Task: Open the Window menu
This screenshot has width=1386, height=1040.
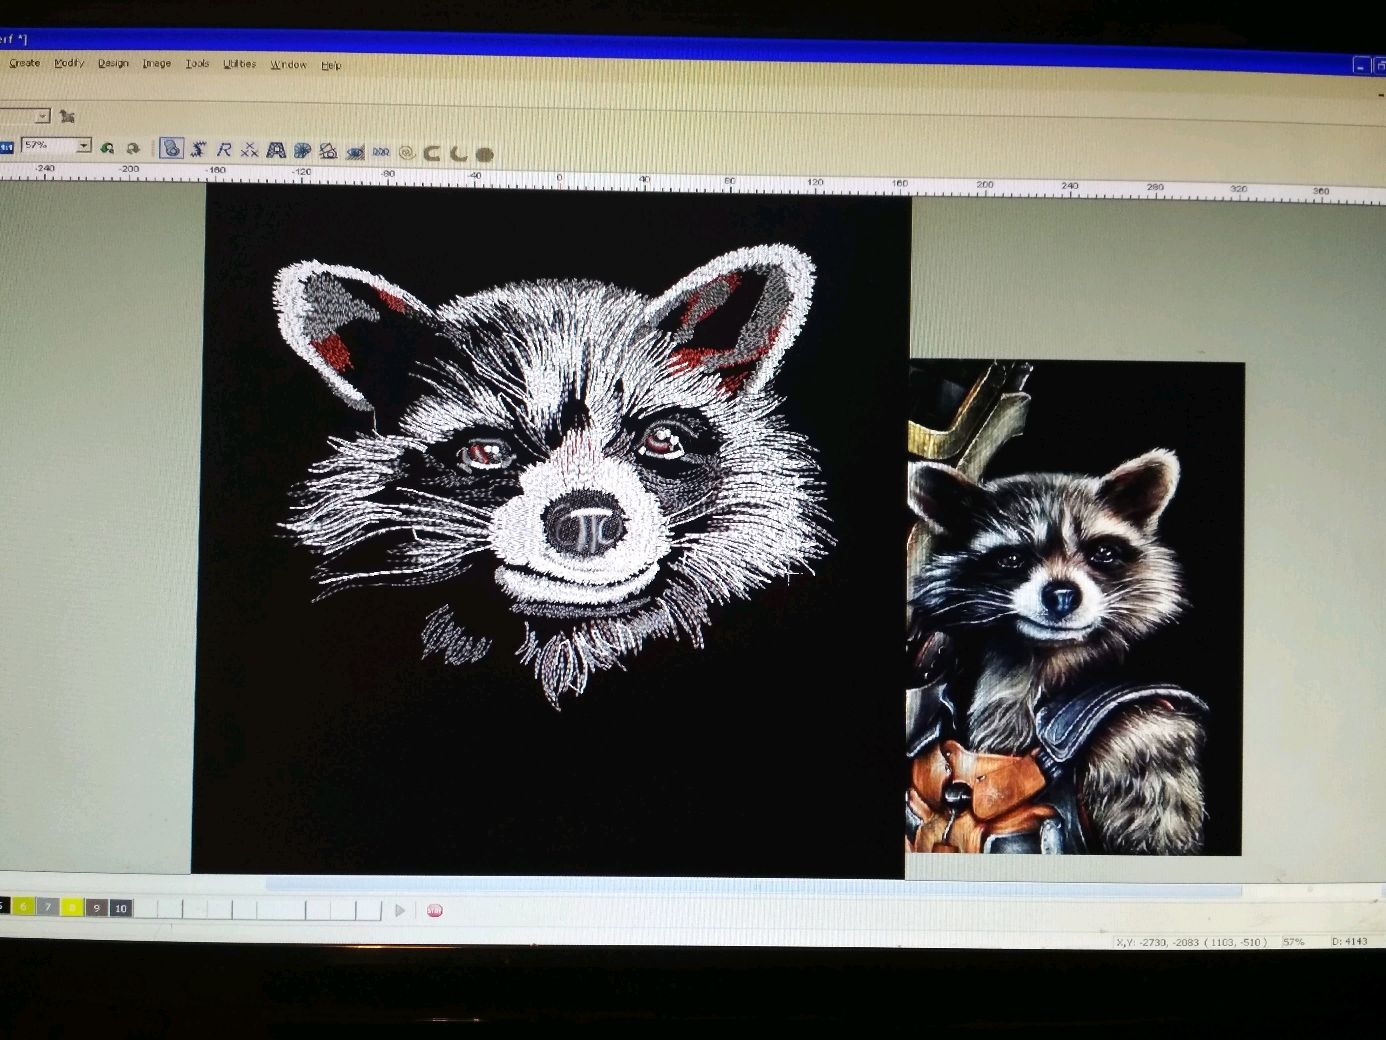Action: coord(289,65)
